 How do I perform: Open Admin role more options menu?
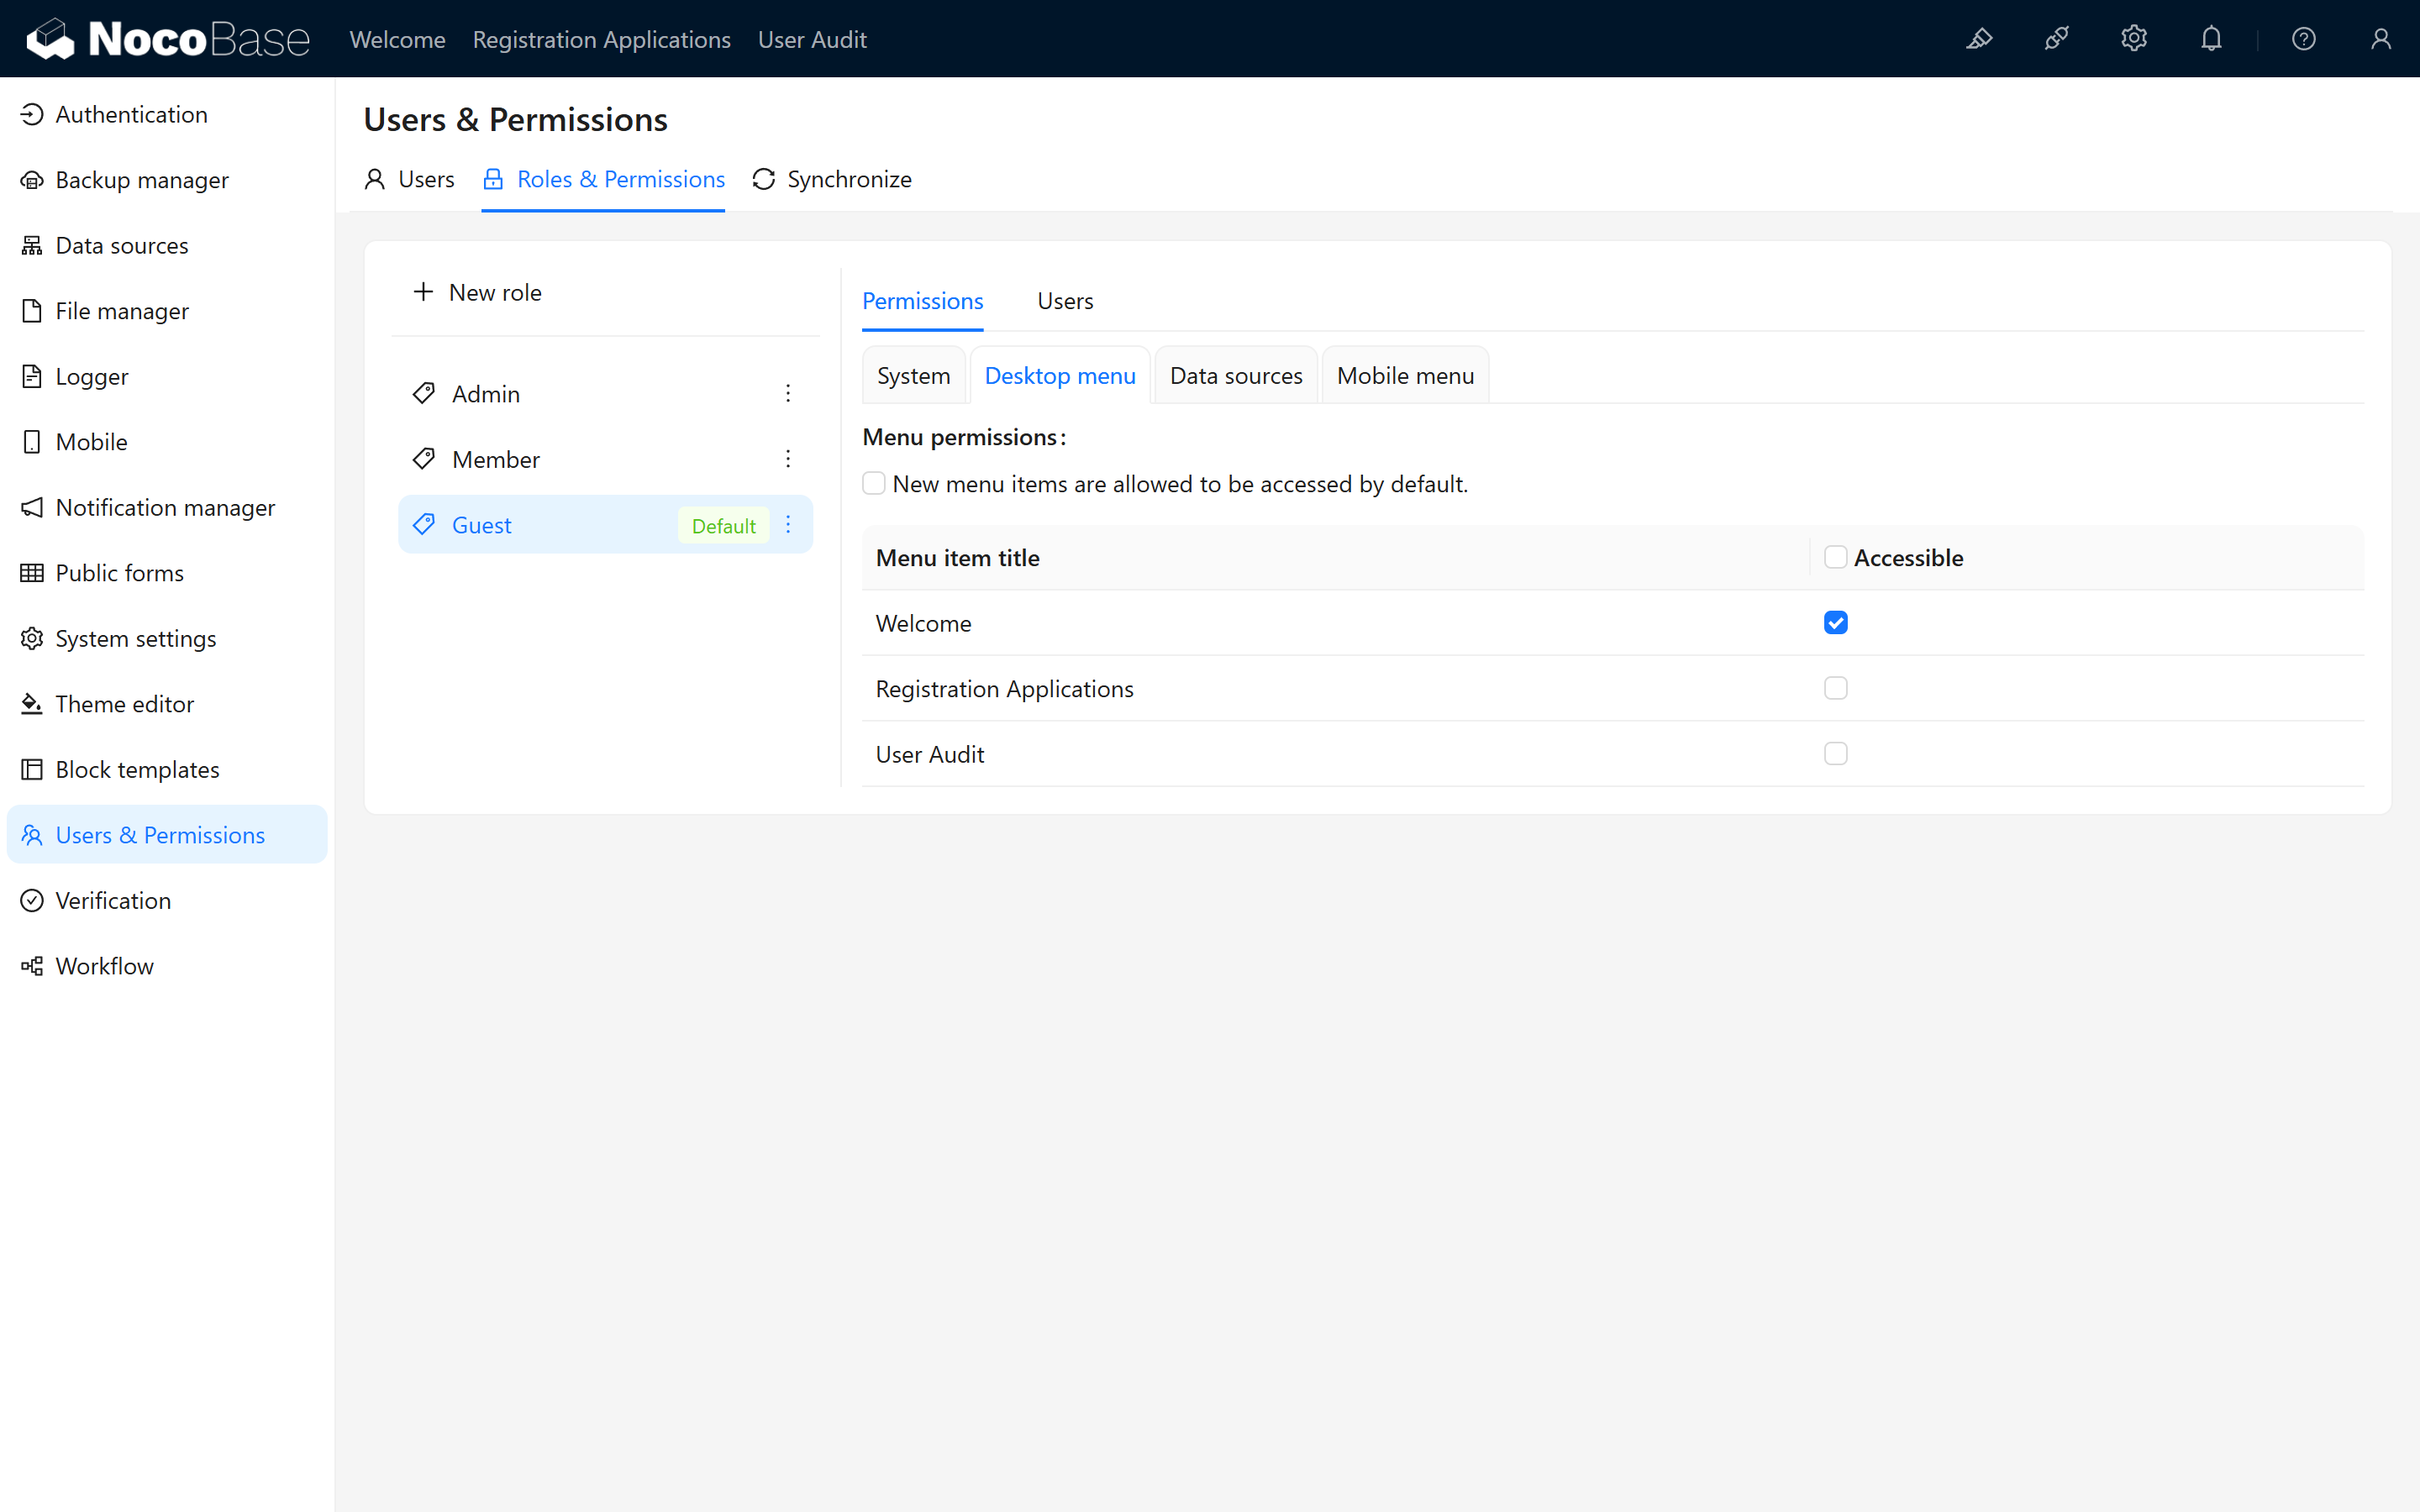coord(788,393)
